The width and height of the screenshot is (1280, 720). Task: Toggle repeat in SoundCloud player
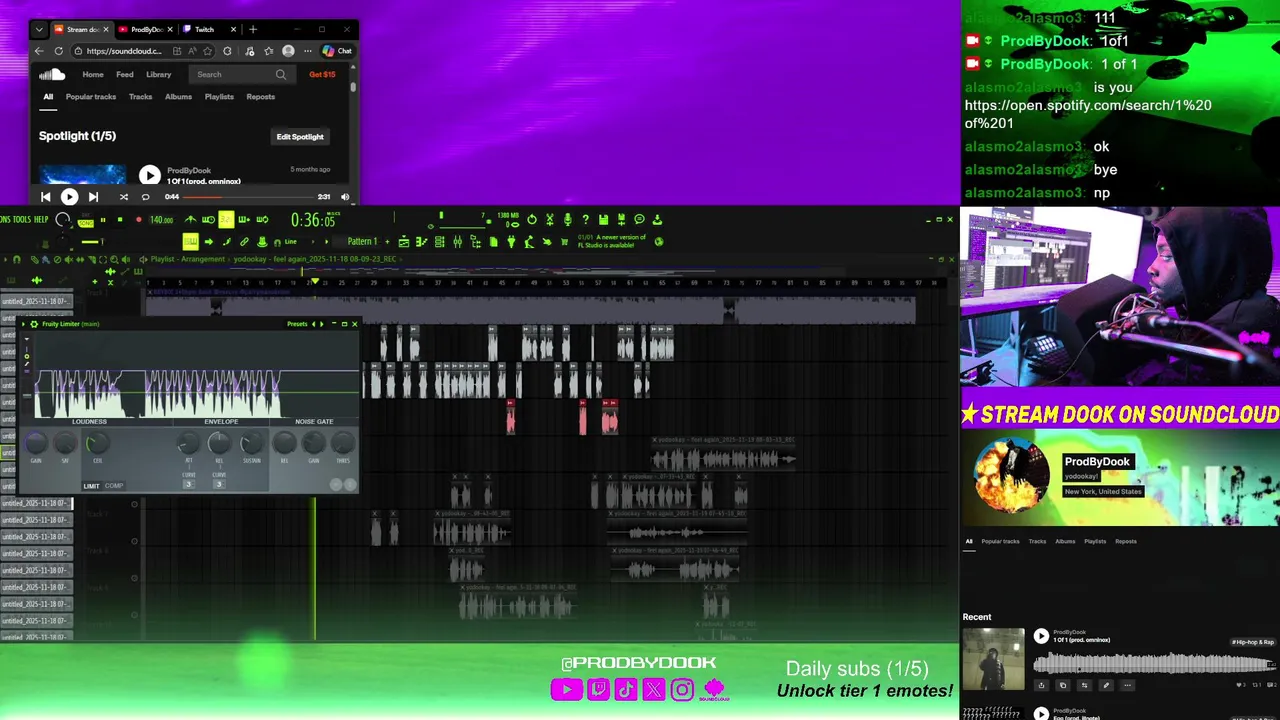click(x=146, y=197)
